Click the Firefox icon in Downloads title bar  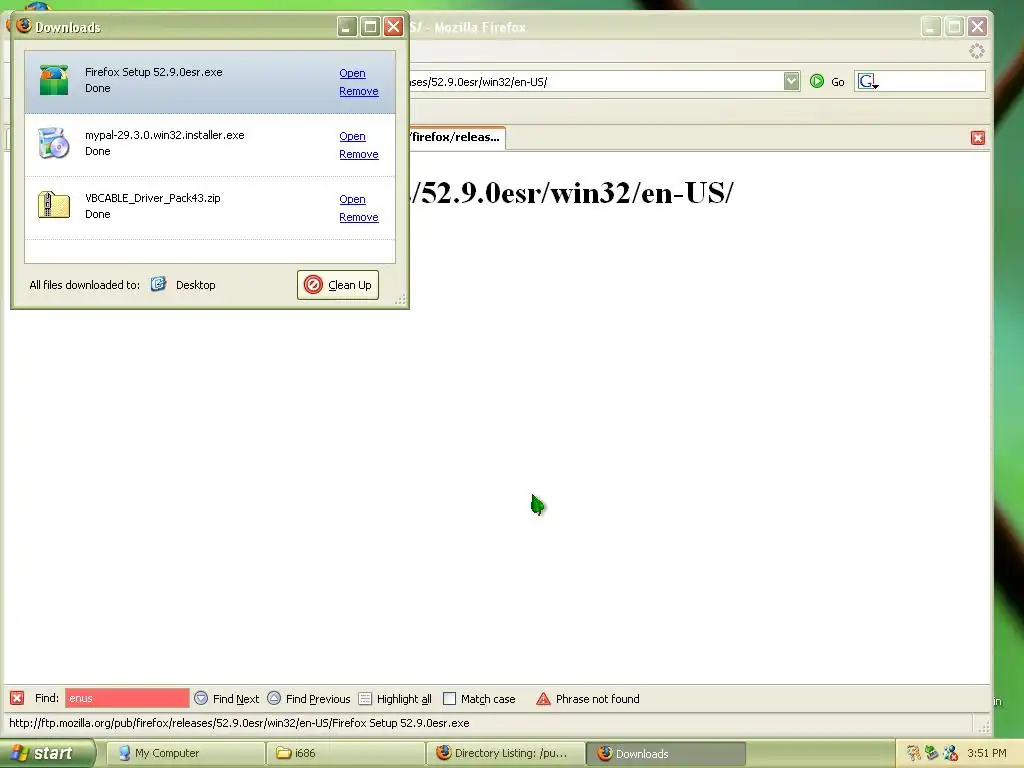coord(24,25)
